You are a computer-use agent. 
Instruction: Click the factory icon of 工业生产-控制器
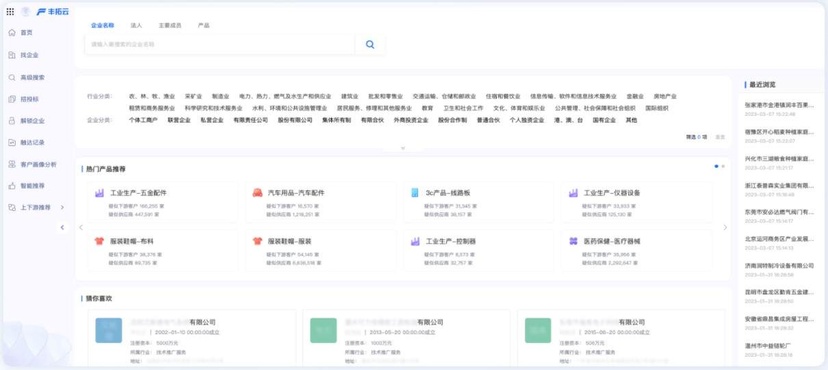pyautogui.click(x=415, y=241)
